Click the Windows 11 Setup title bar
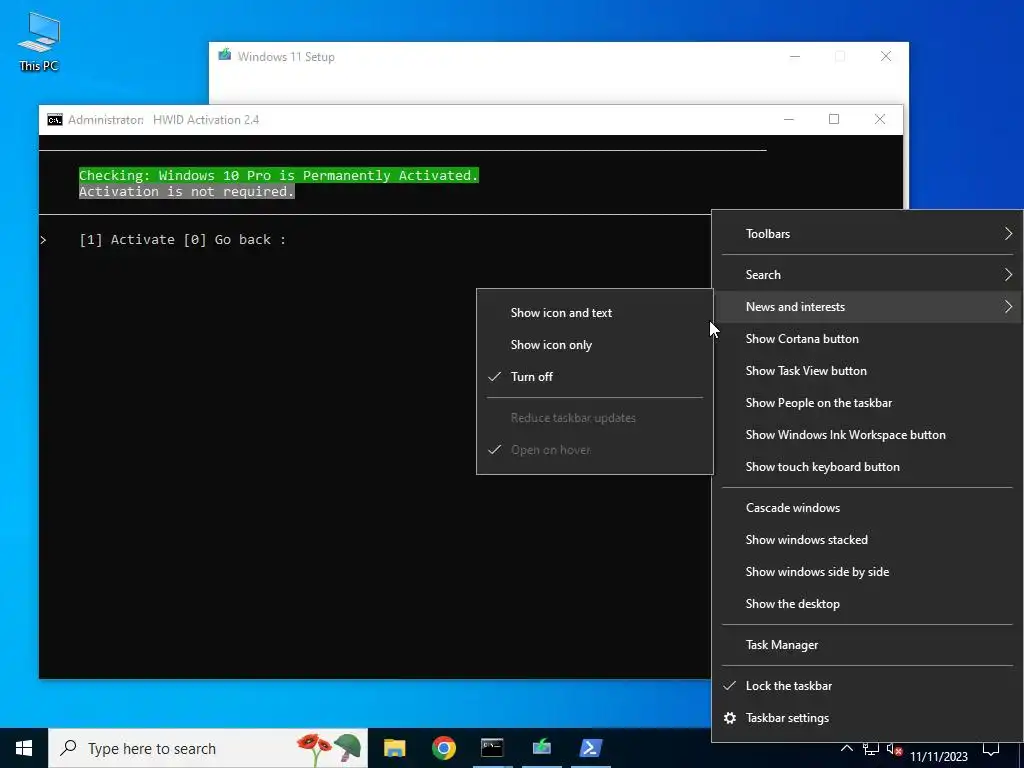The image size is (1024, 768). click(558, 57)
